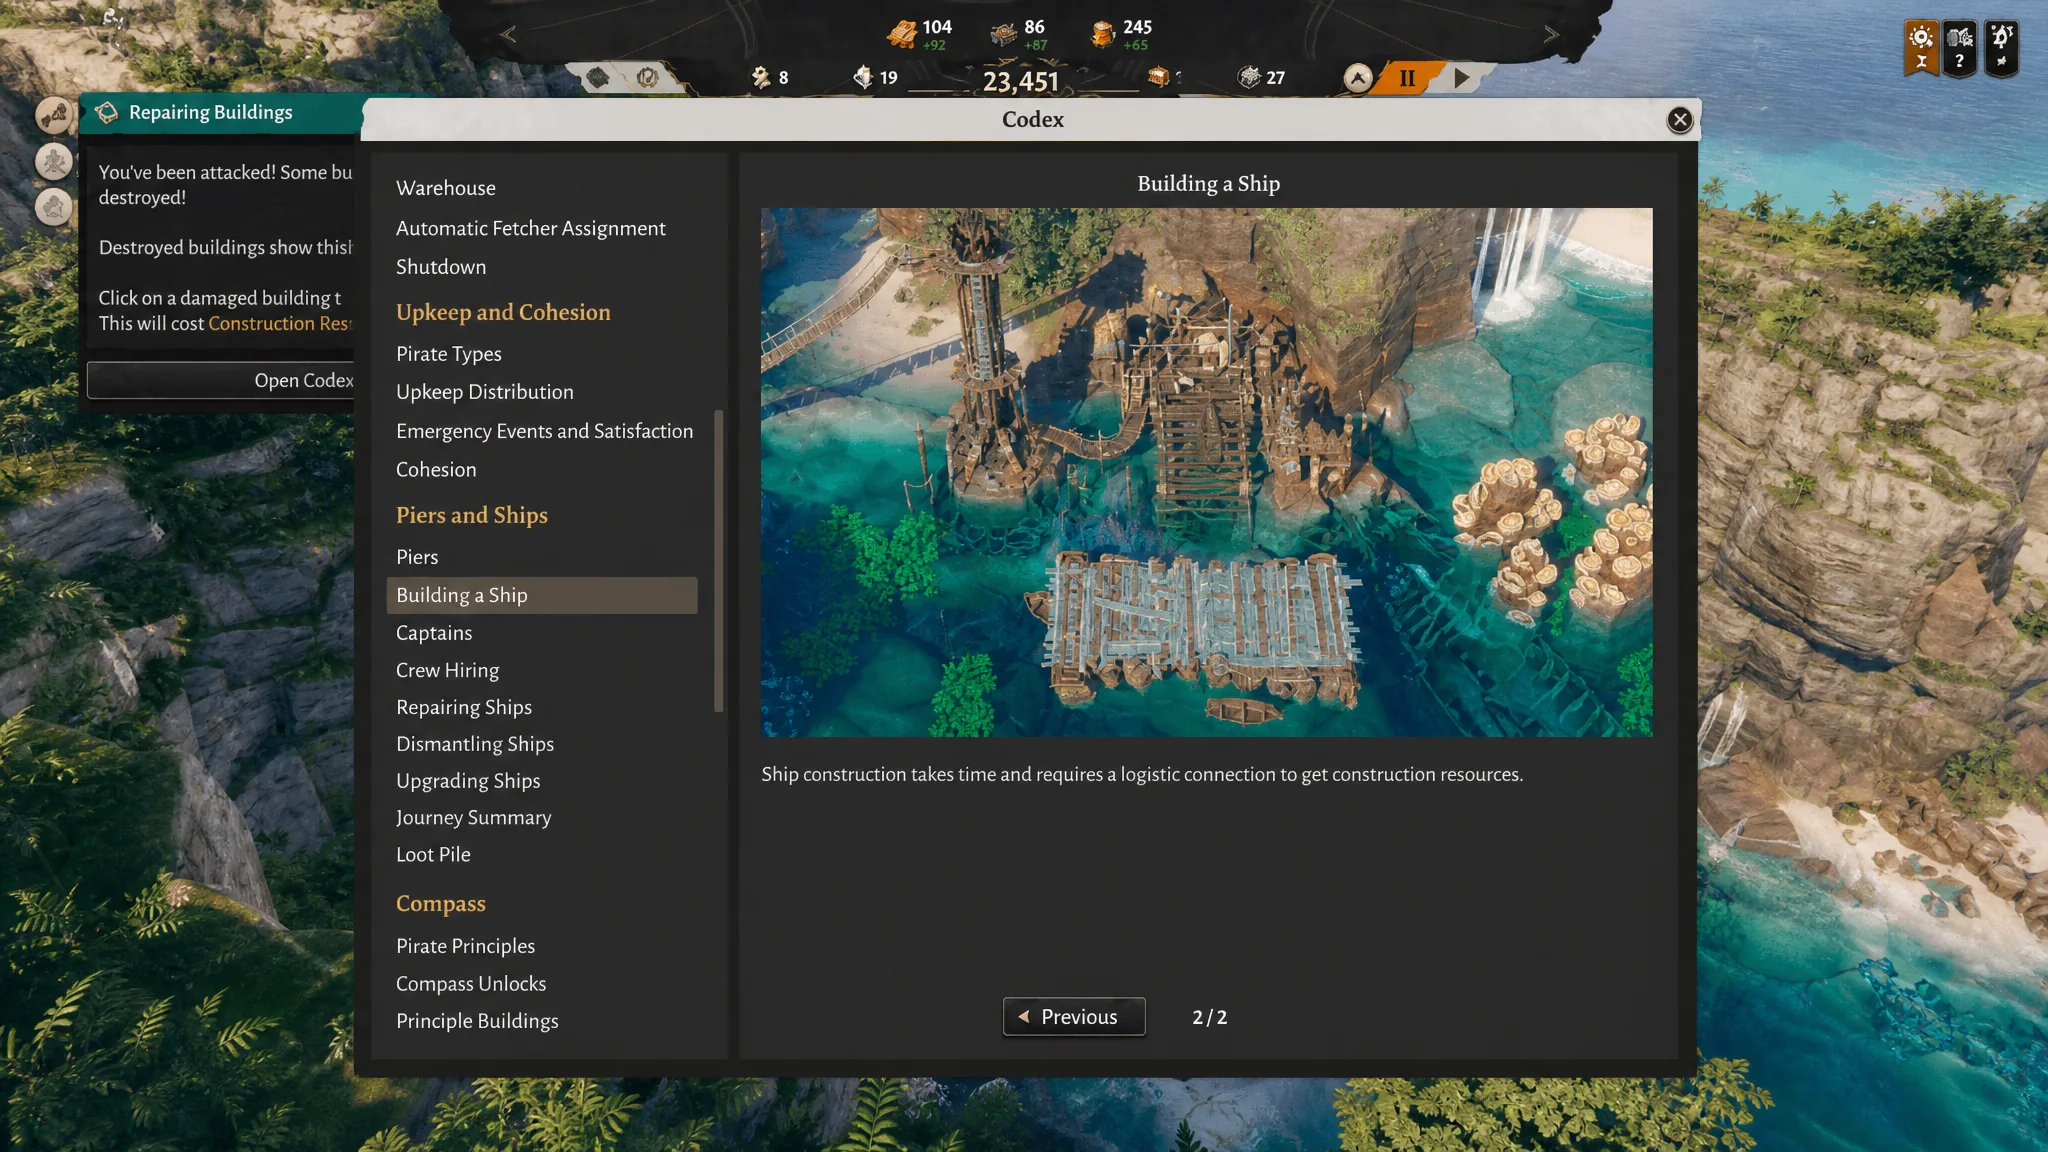Click the Upkeep and Cohesion section heading

pos(503,312)
